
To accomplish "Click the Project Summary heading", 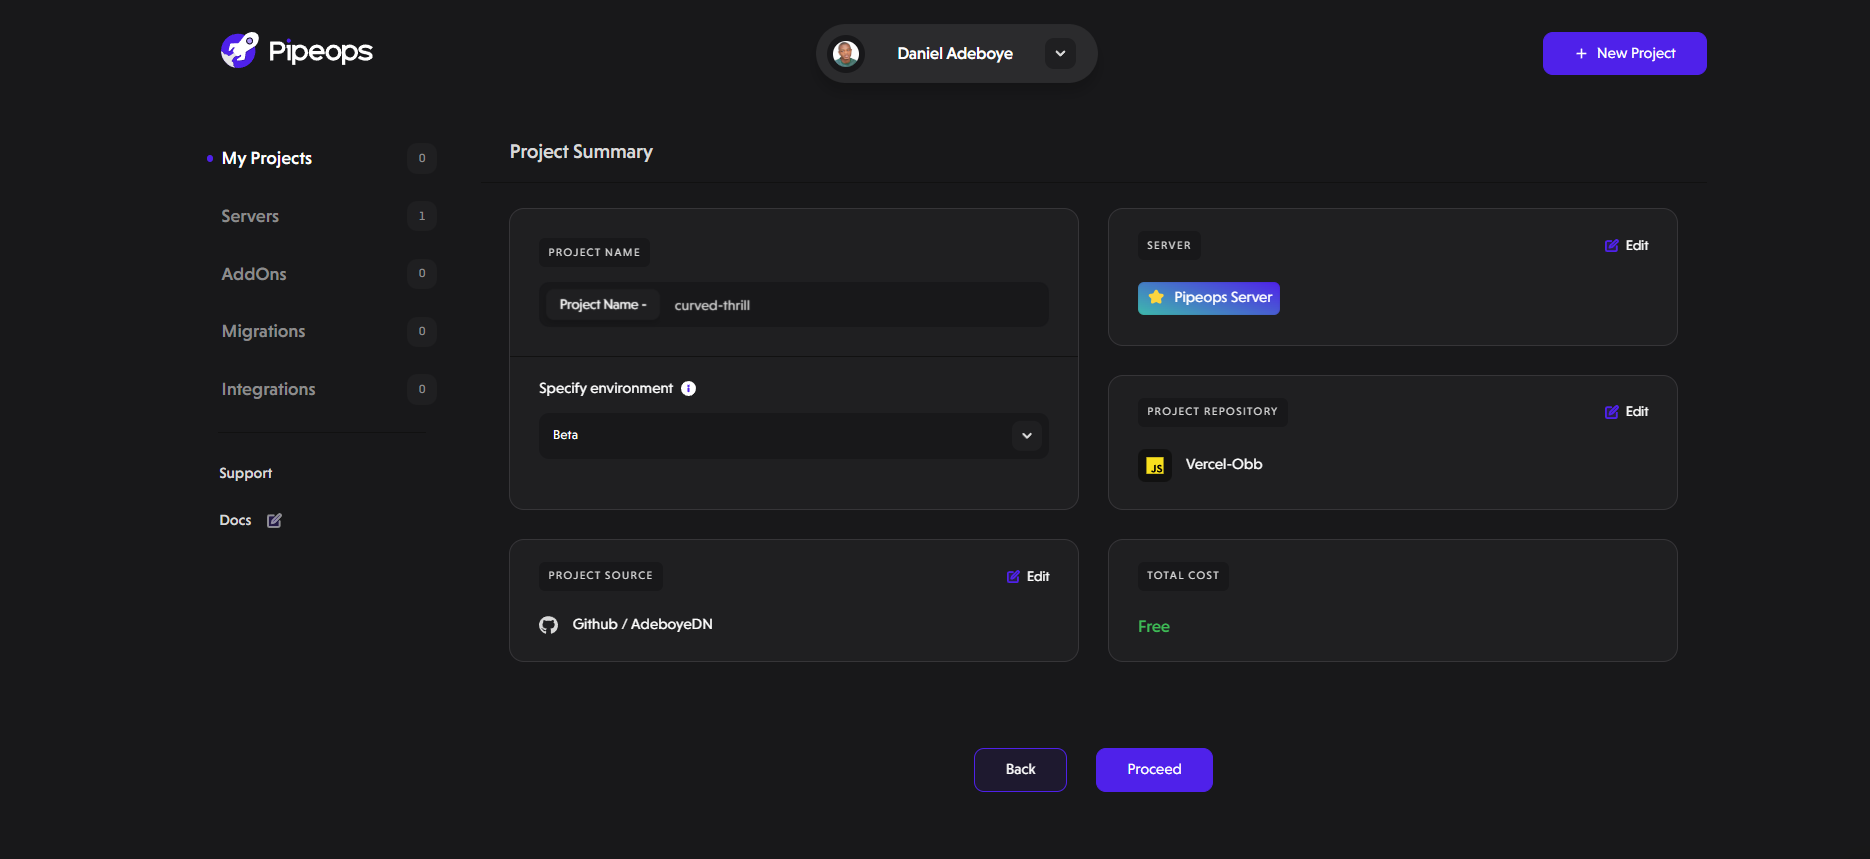I will tap(581, 152).
